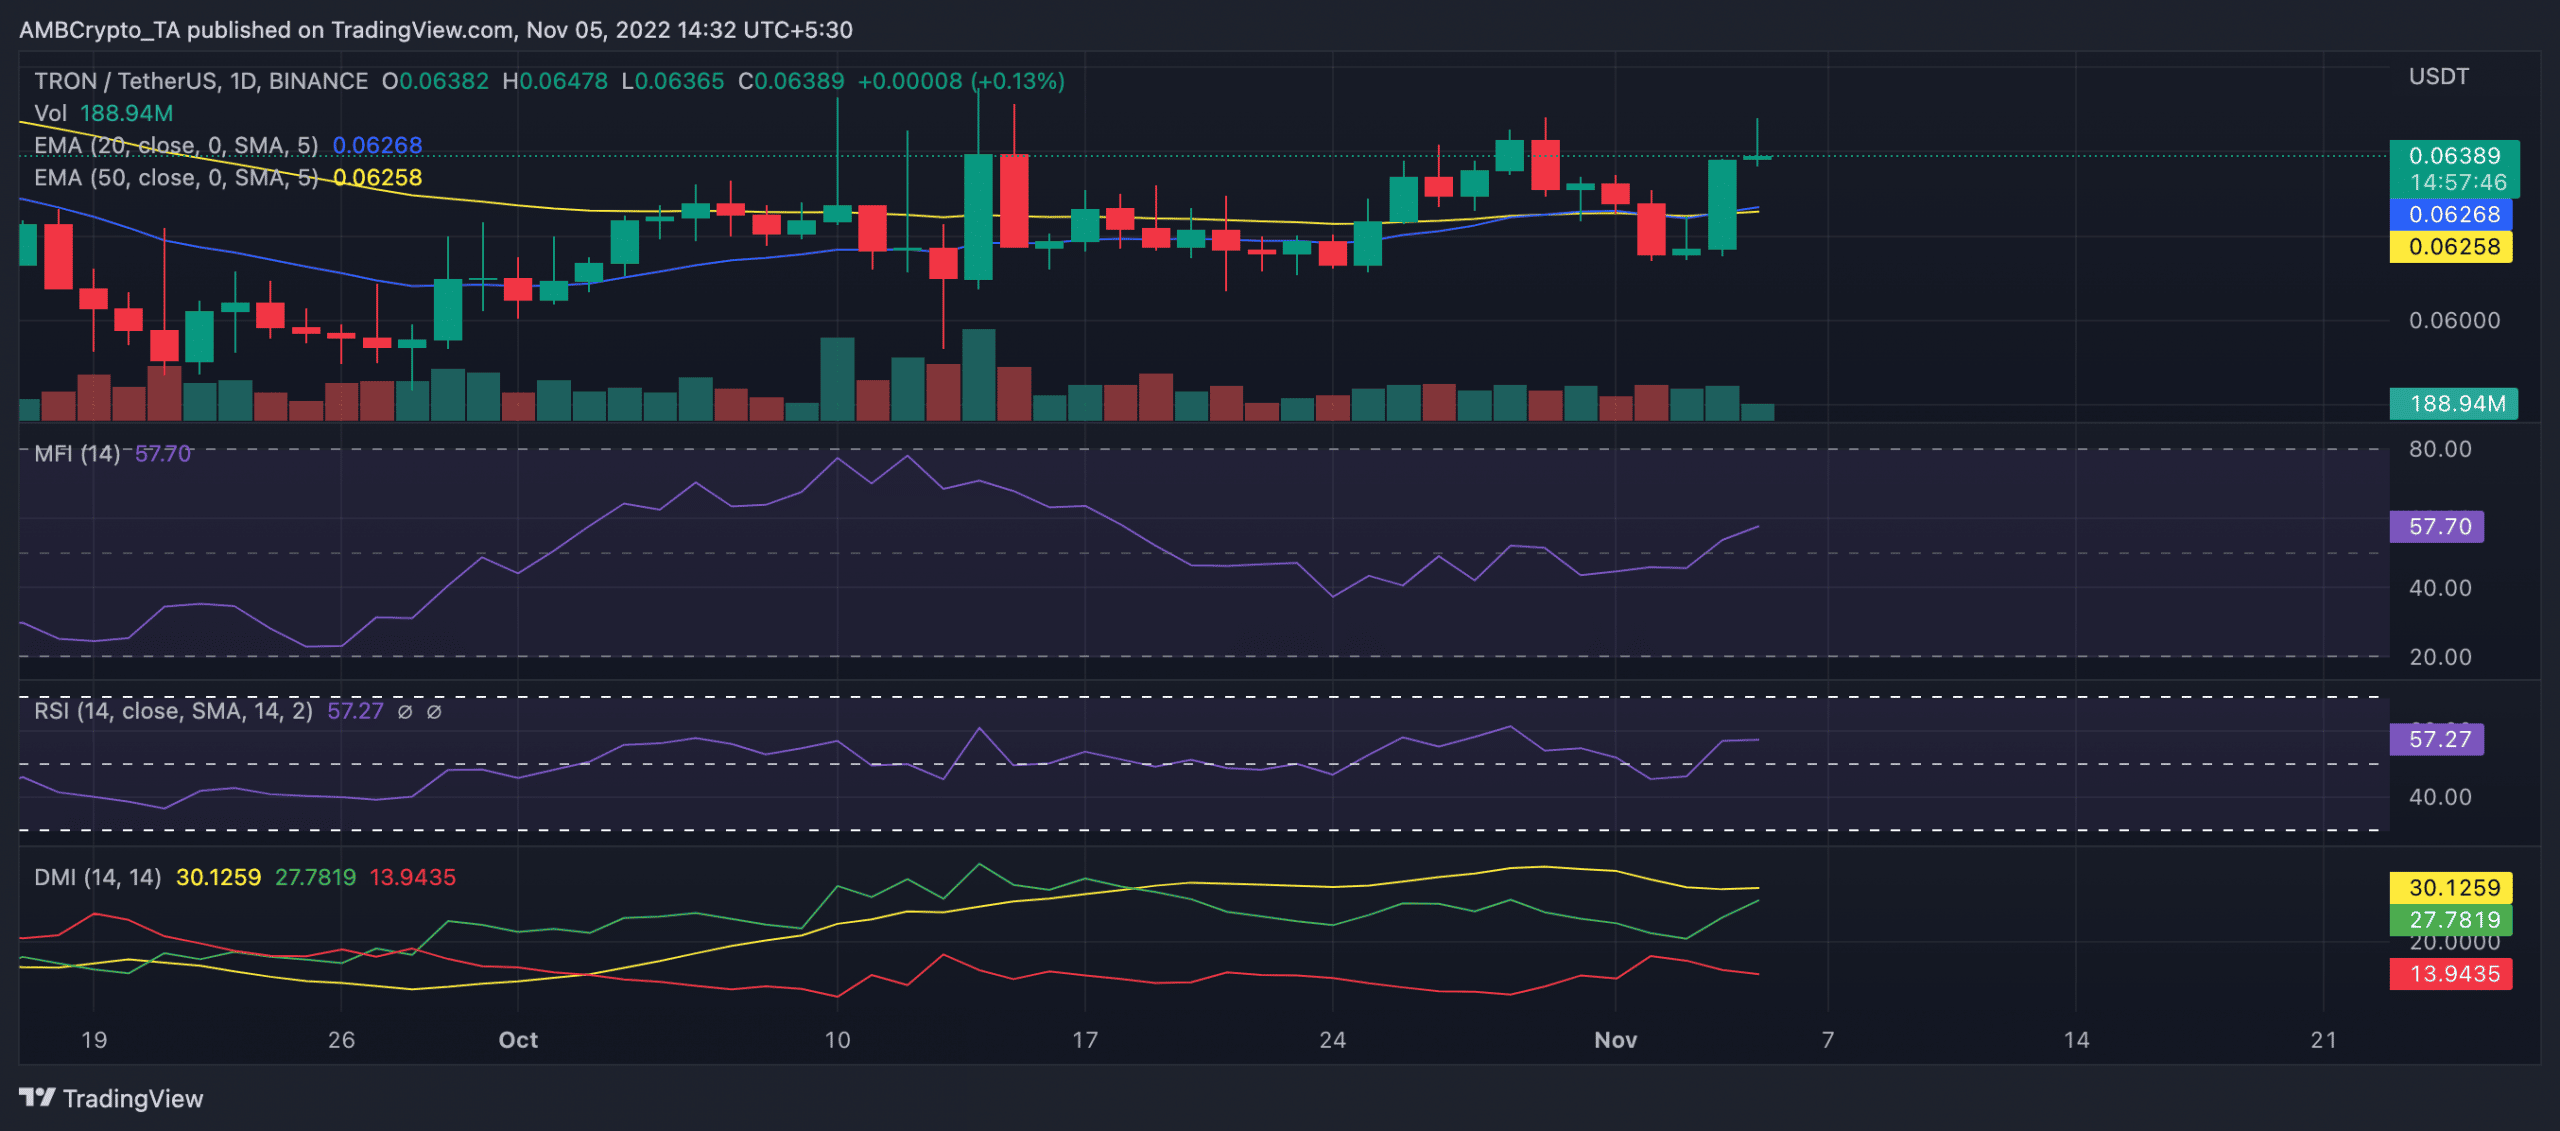Select the TRON / TetherUS symbol title

[x=201, y=81]
